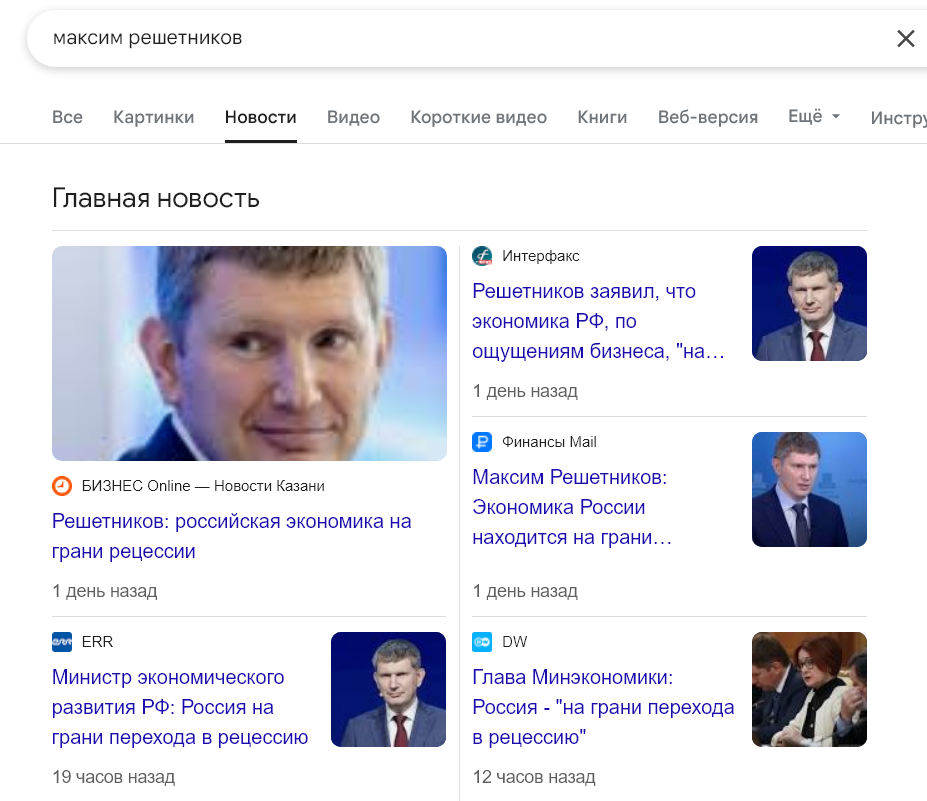The image size is (927, 801).
Task: Open the Интерфакс article headline link
Action: point(598,321)
